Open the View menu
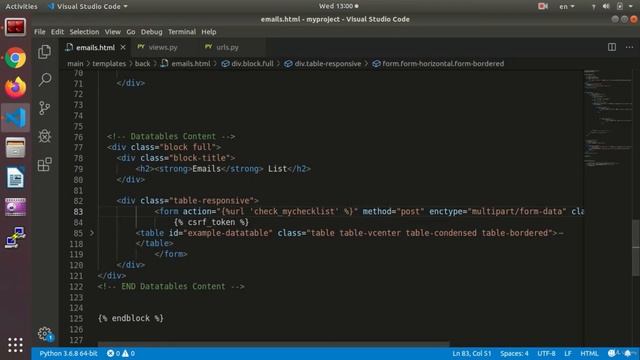 coord(112,32)
